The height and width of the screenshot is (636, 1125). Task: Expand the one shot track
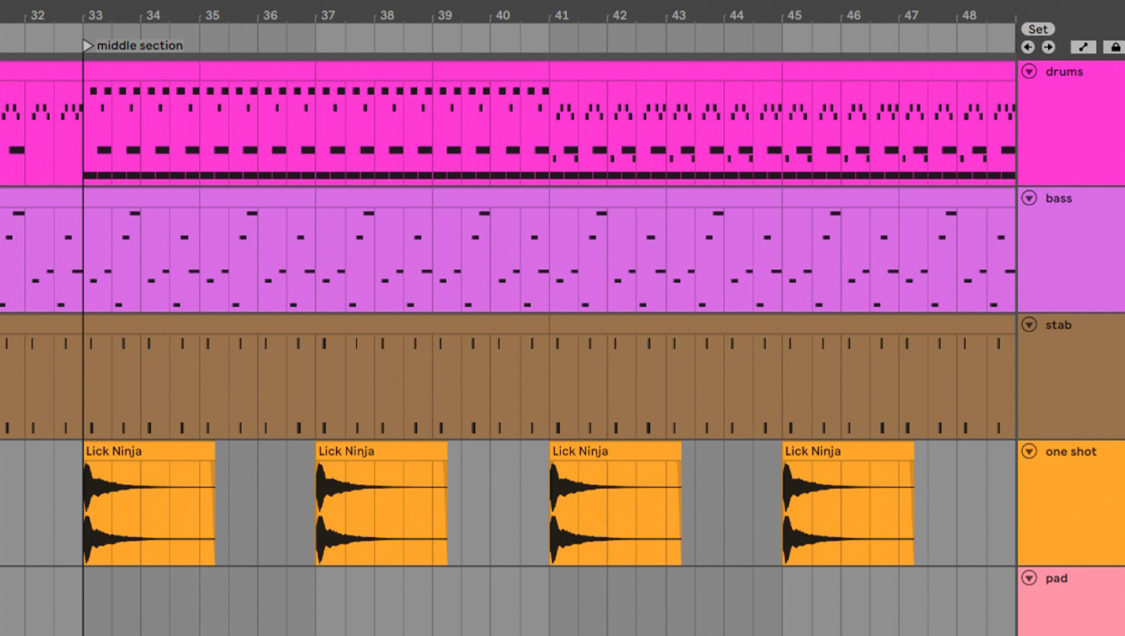tap(1029, 452)
